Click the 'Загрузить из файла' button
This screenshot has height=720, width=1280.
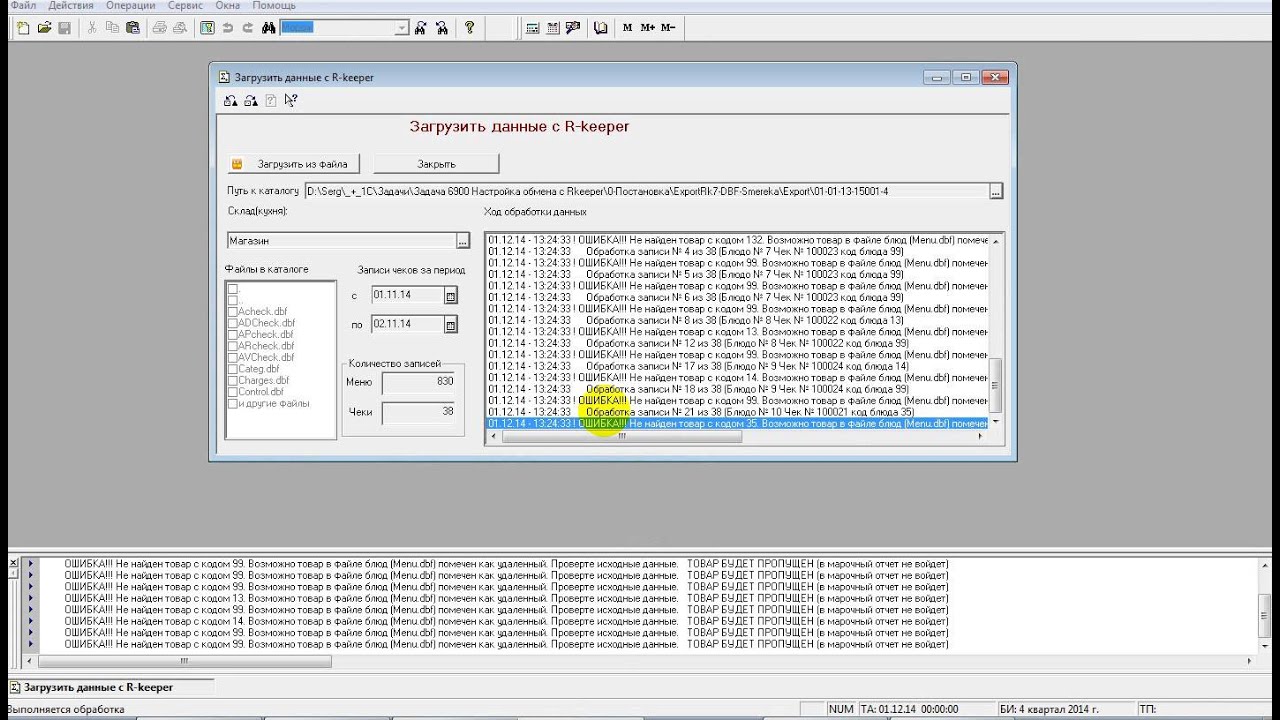(294, 164)
